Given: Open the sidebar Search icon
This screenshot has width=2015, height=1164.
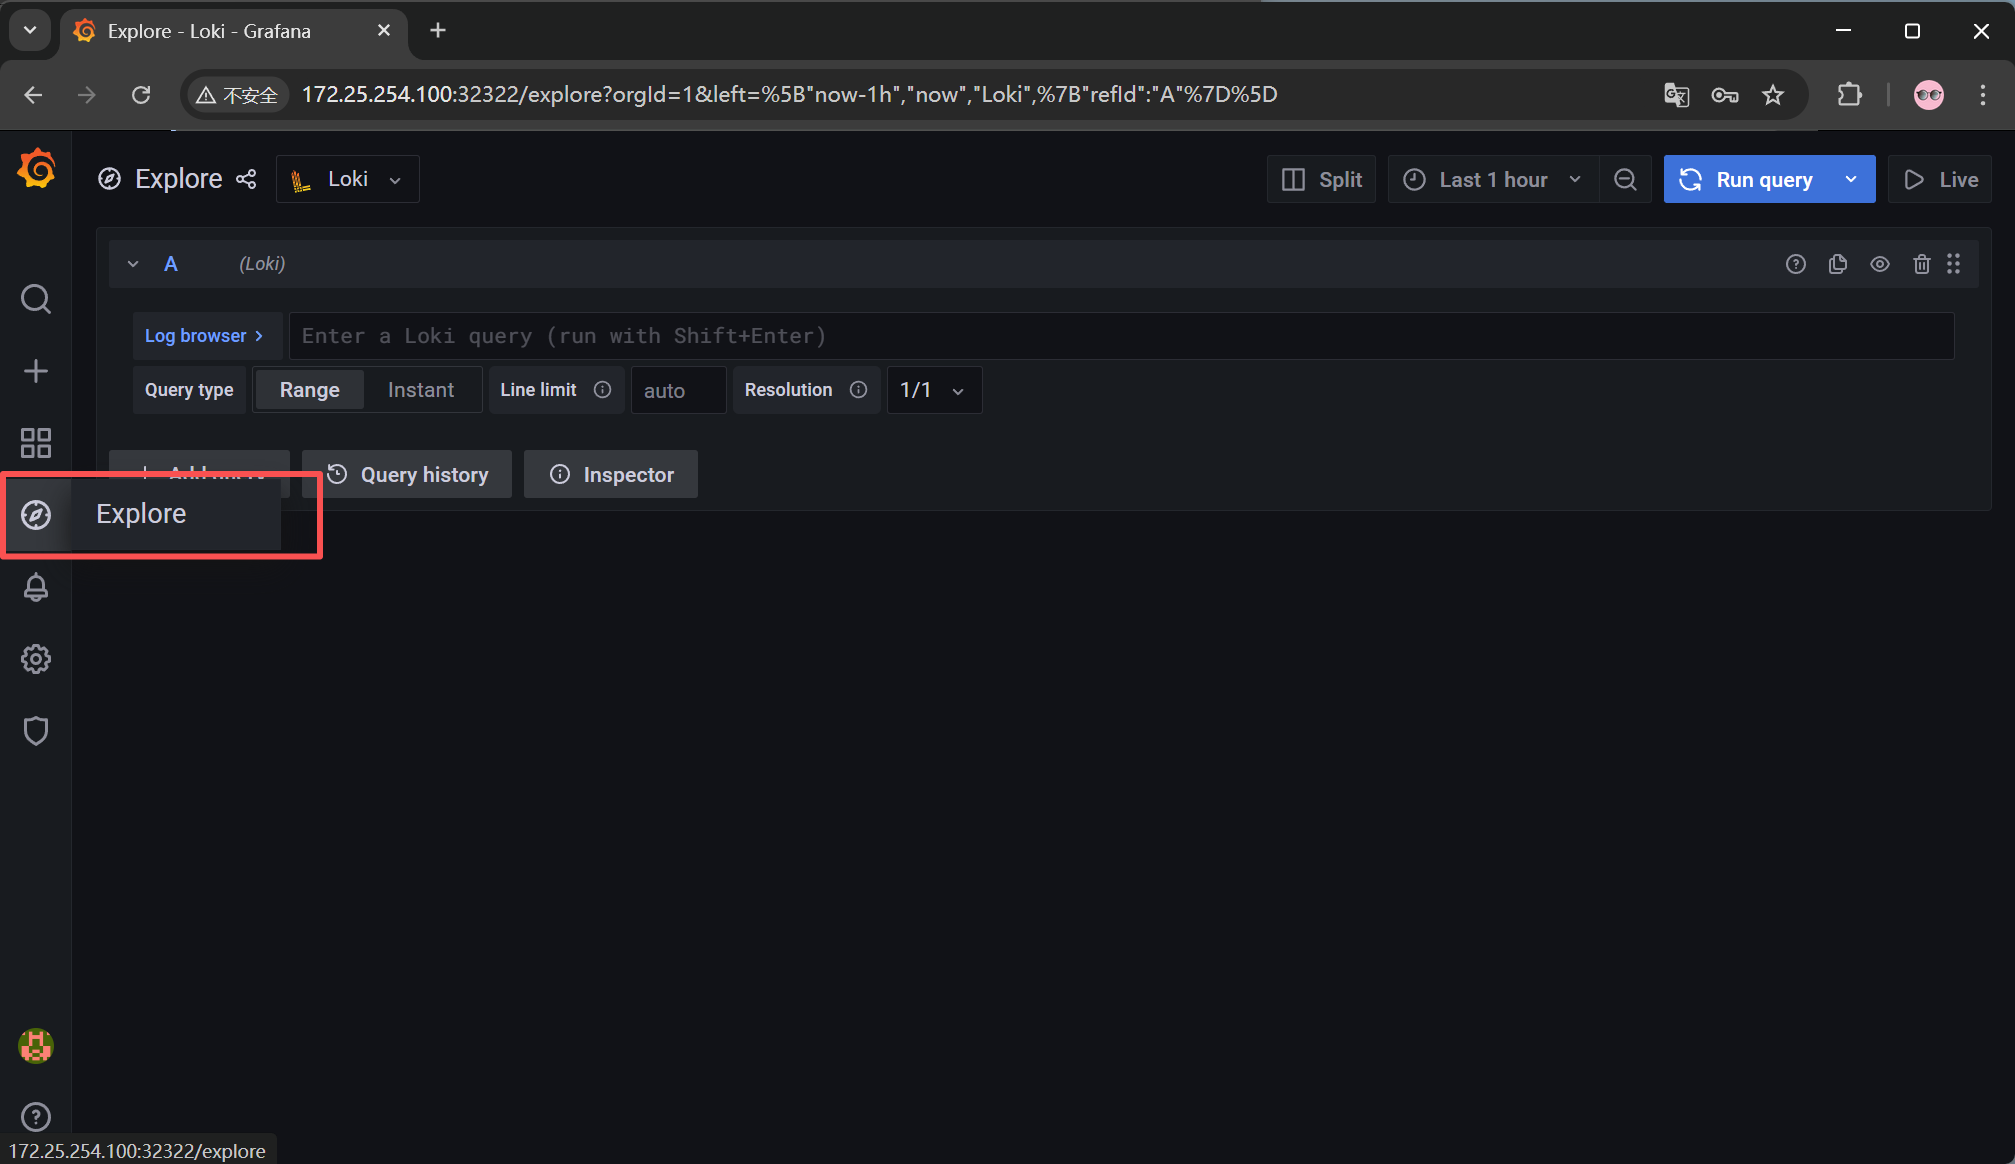Looking at the screenshot, I should pyautogui.click(x=36, y=299).
